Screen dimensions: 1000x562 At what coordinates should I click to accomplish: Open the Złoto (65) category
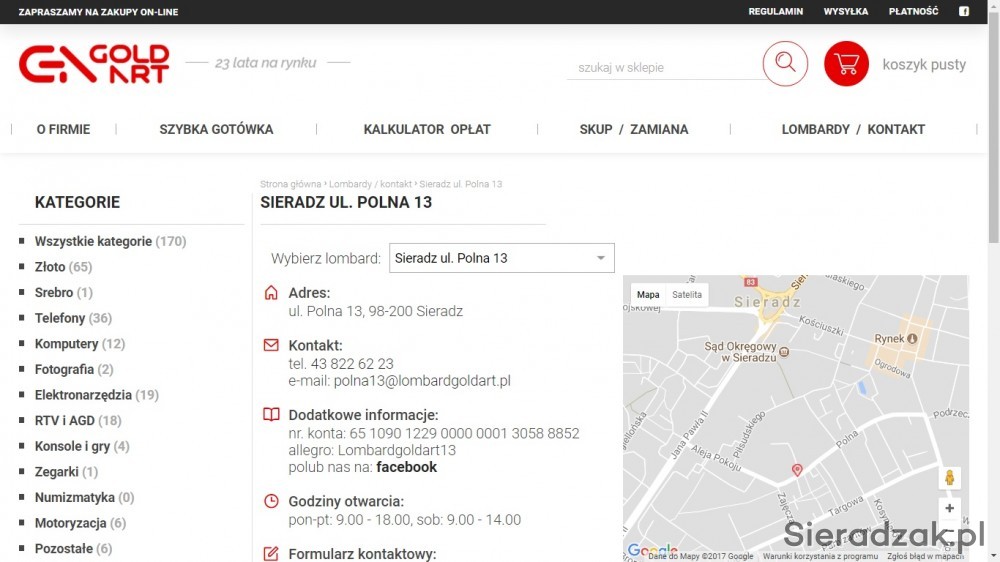63,267
